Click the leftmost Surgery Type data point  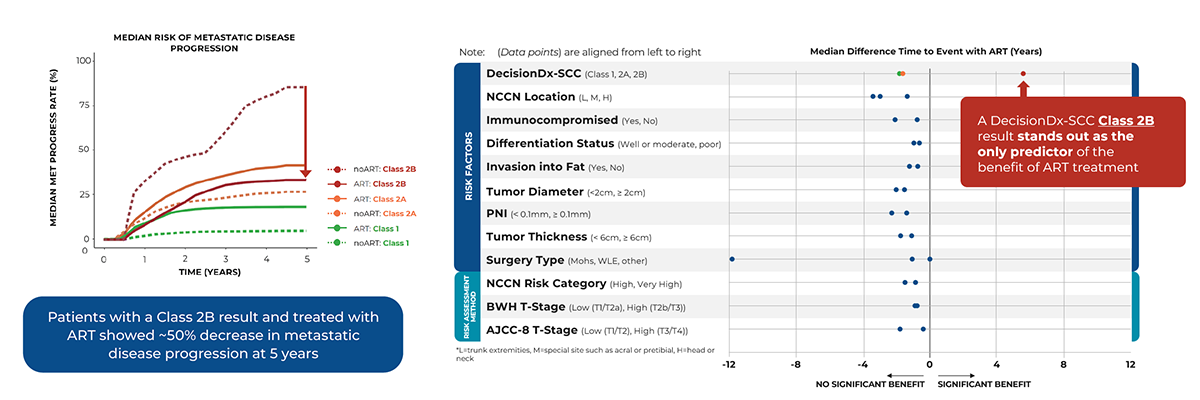[732, 259]
